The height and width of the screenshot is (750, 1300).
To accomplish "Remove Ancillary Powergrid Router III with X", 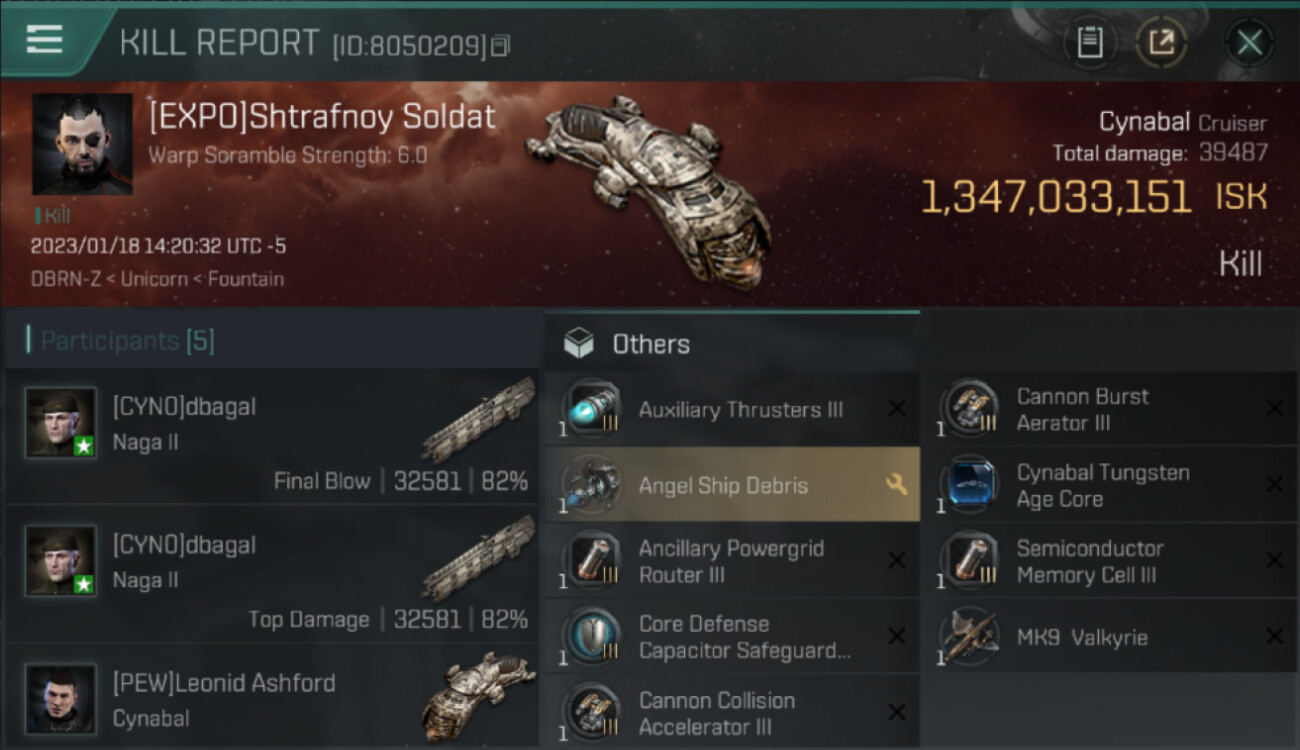I will point(896,561).
